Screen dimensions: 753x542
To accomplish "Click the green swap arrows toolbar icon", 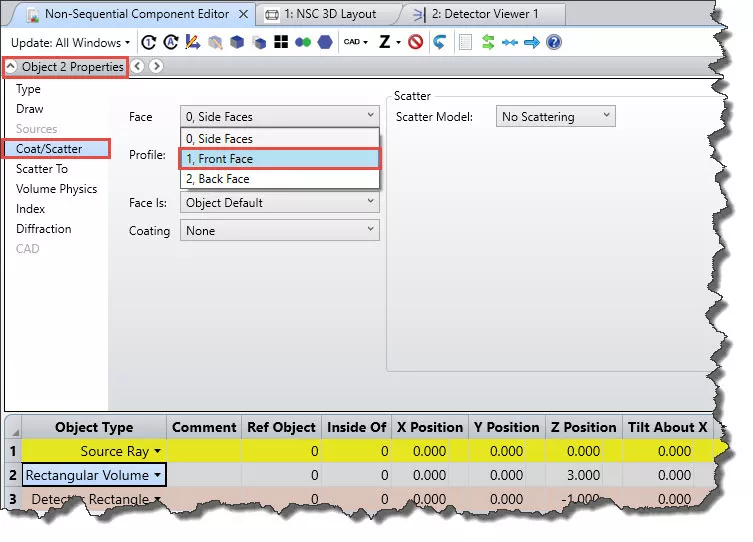I will coord(488,42).
